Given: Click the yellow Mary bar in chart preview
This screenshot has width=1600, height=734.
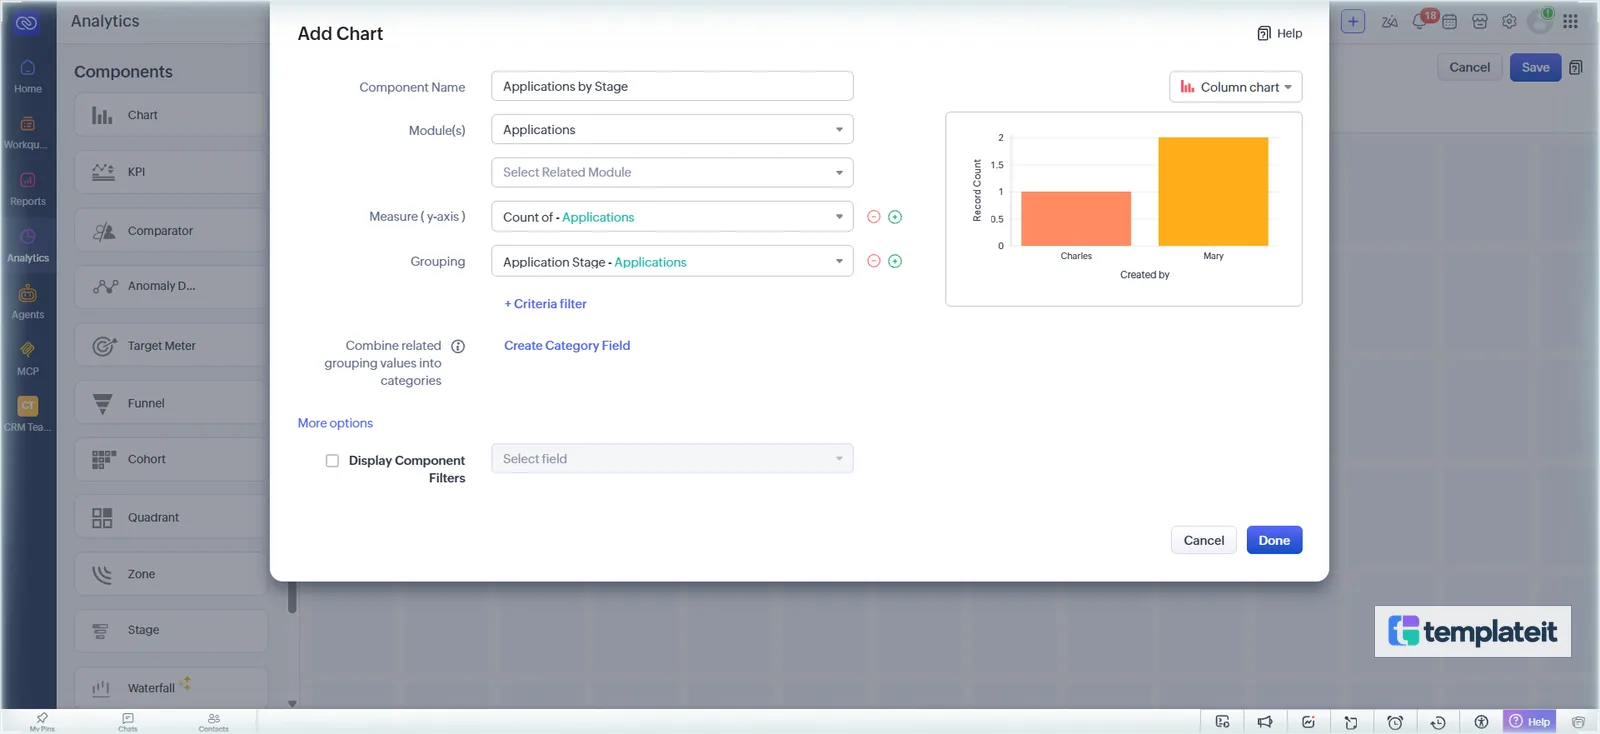Looking at the screenshot, I should (1213, 191).
